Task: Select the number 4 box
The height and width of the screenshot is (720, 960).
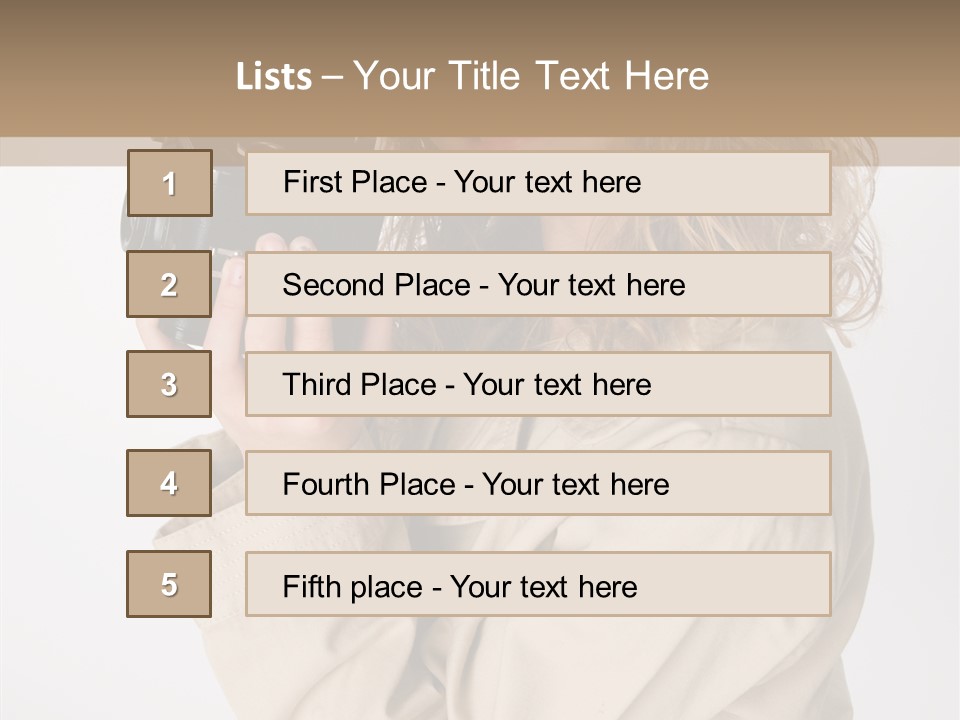Action: point(169,483)
